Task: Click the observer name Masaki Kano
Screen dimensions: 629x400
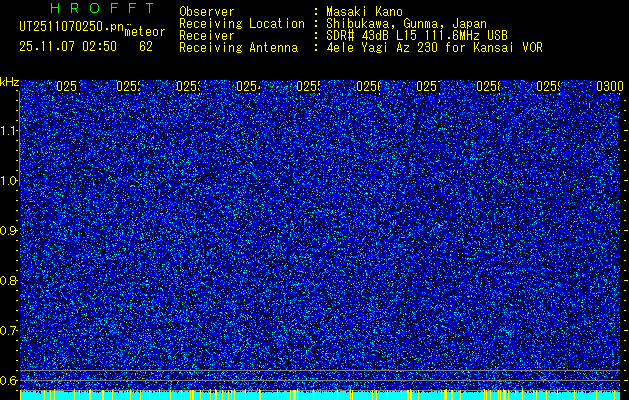Action: (364, 12)
